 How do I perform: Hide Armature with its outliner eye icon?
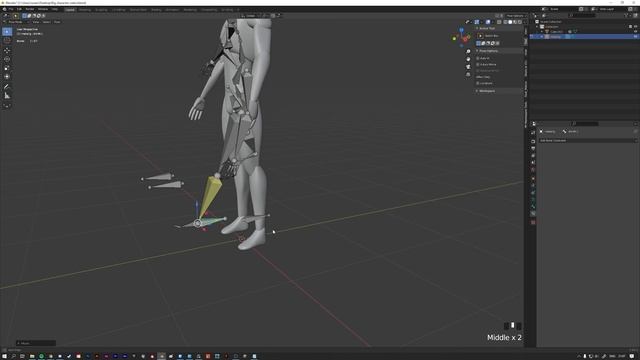(635, 37)
